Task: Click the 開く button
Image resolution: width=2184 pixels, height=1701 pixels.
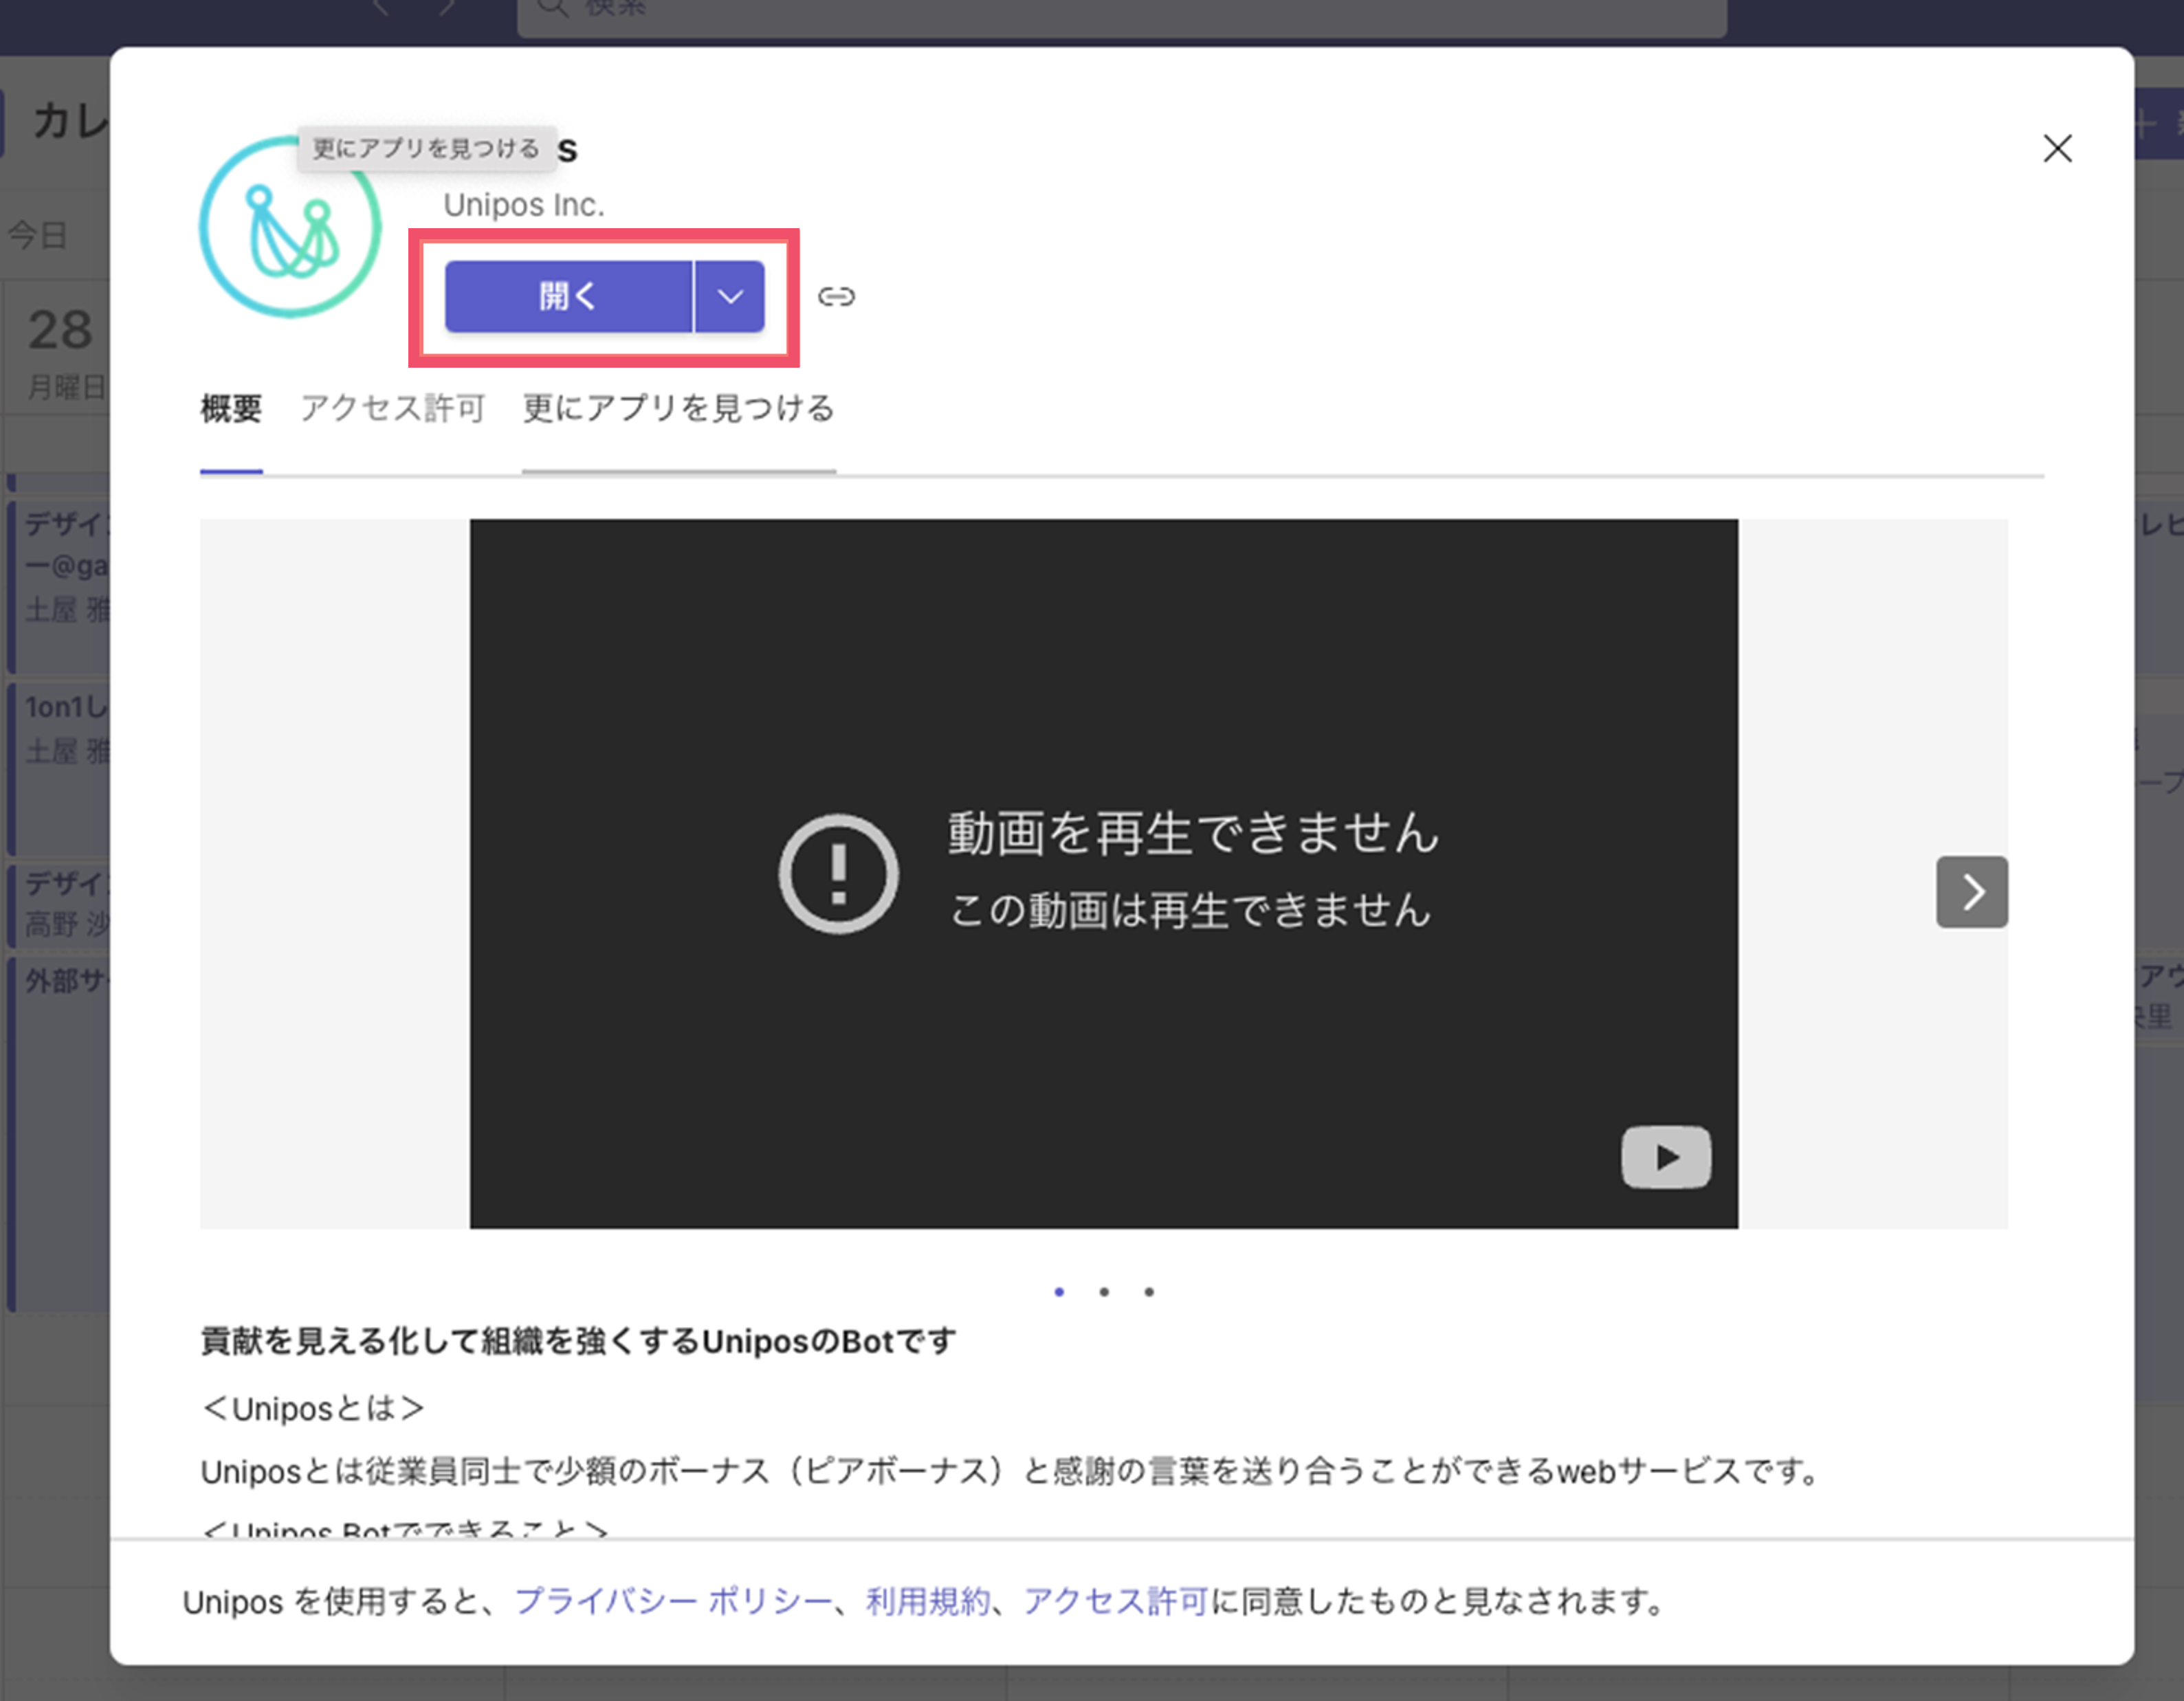Action: [568, 297]
